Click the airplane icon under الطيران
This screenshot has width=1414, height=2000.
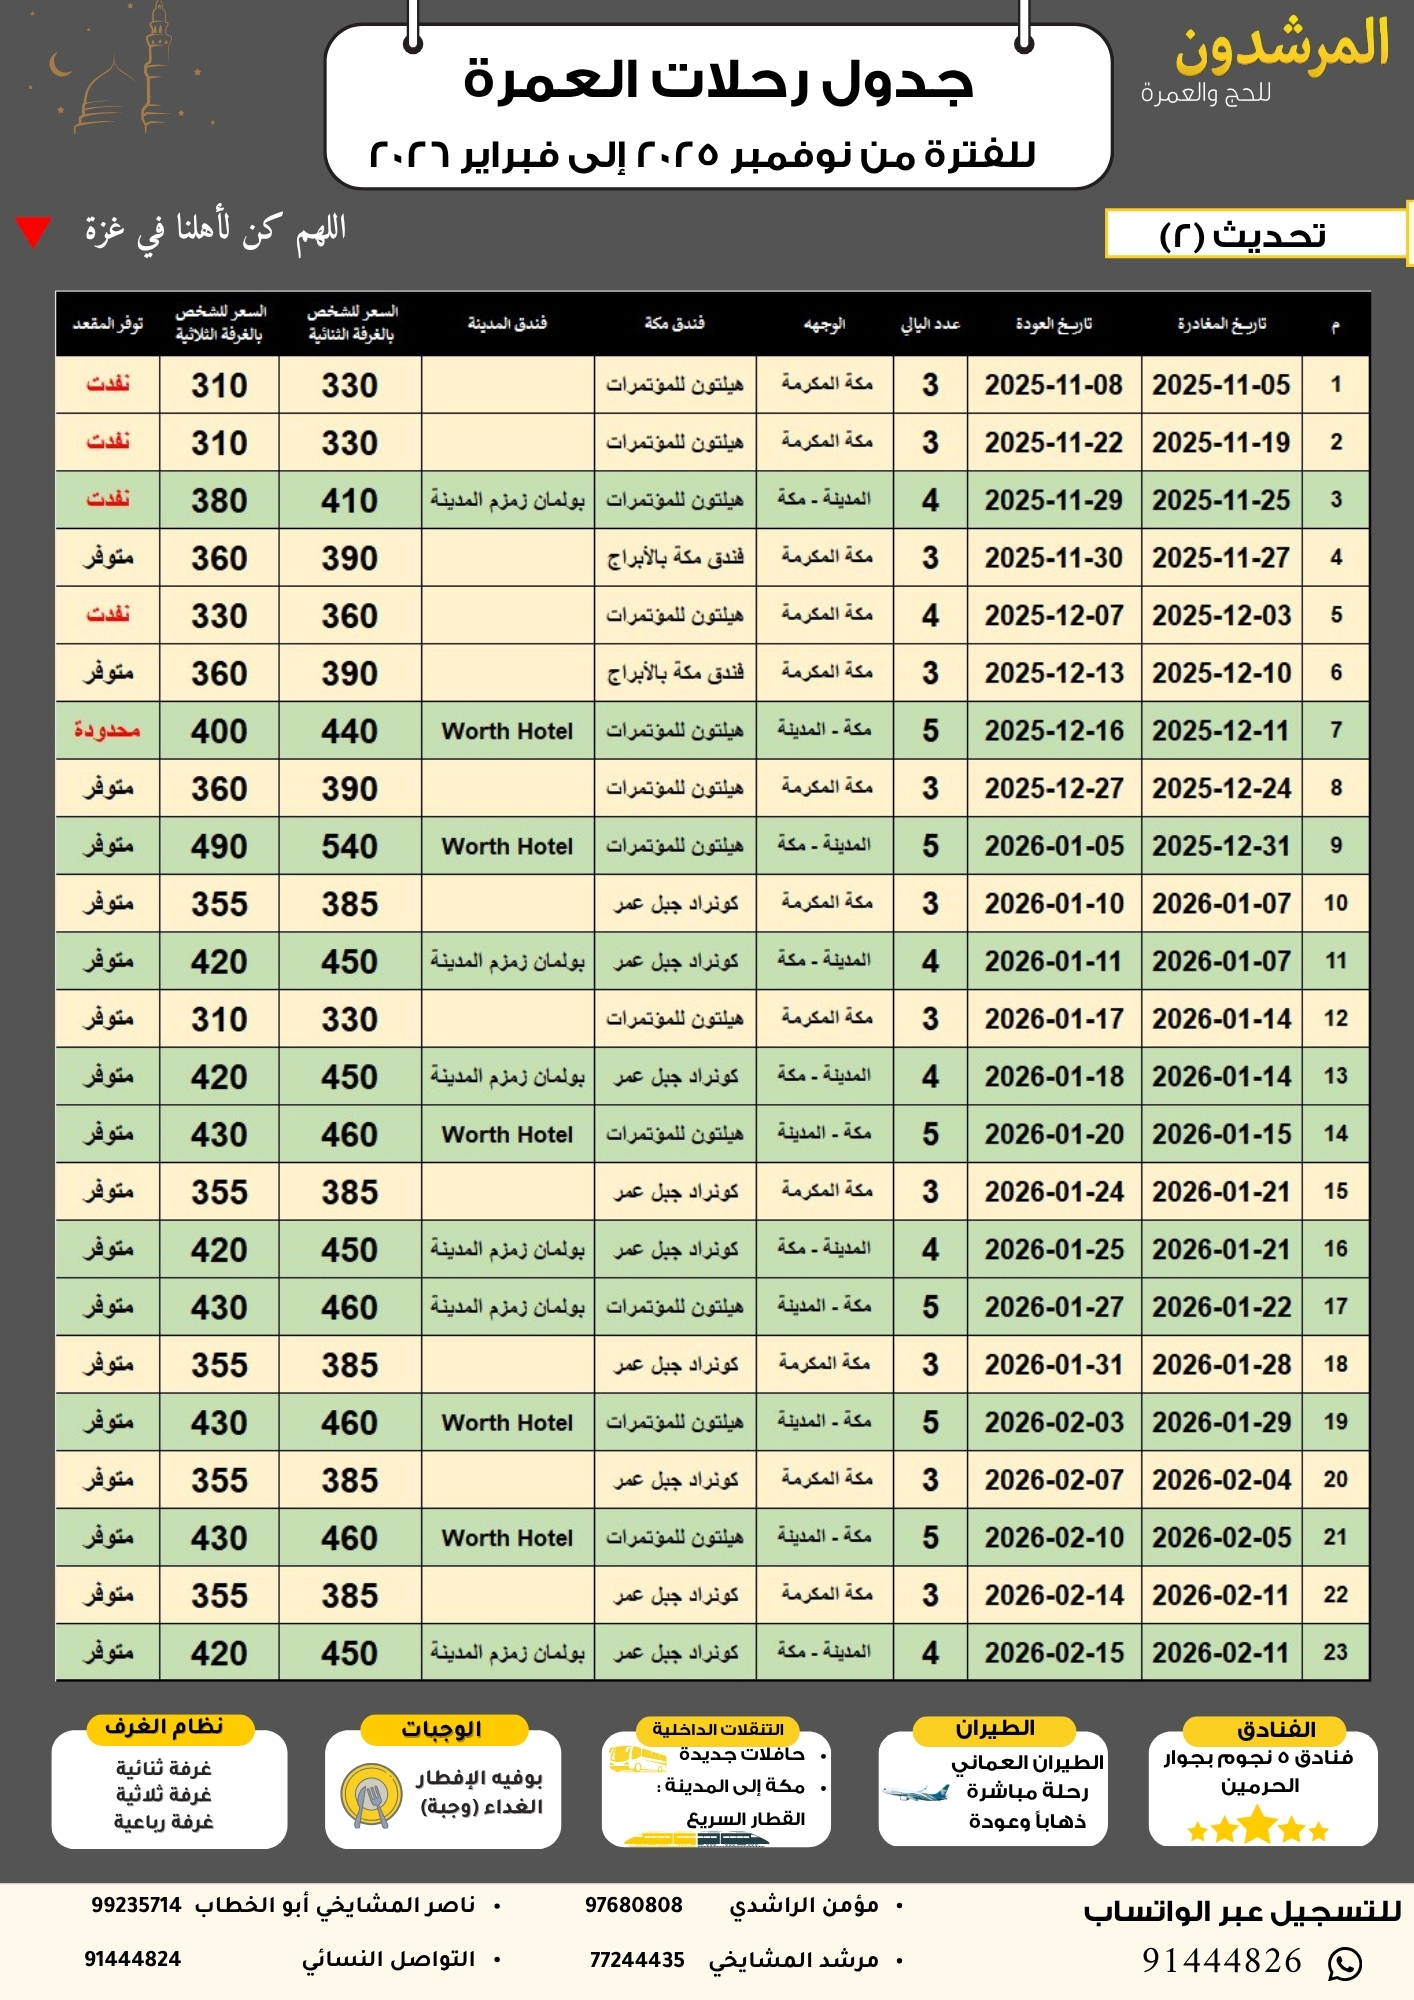click(915, 1792)
